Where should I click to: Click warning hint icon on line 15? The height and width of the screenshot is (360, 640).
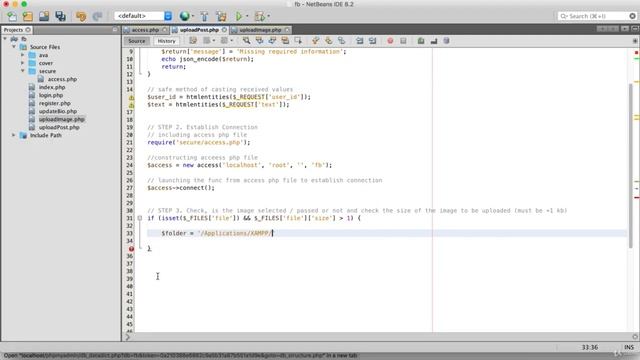131,98
